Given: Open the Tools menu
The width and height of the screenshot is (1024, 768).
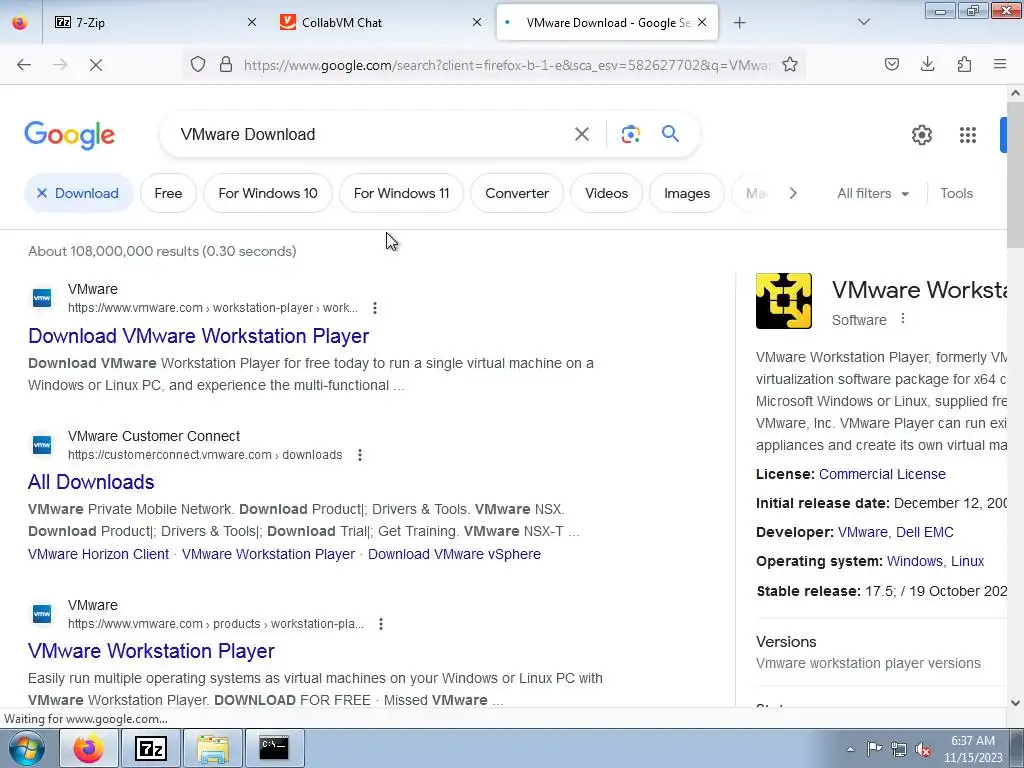Looking at the screenshot, I should pyautogui.click(x=956, y=193).
